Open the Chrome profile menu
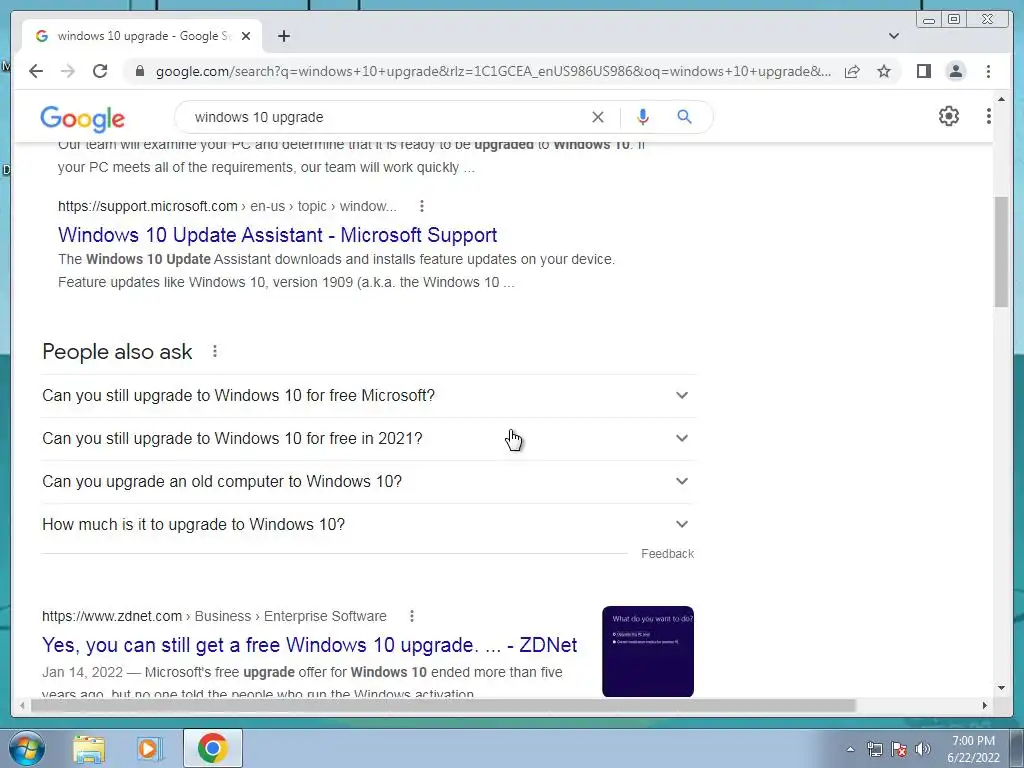 [x=956, y=71]
